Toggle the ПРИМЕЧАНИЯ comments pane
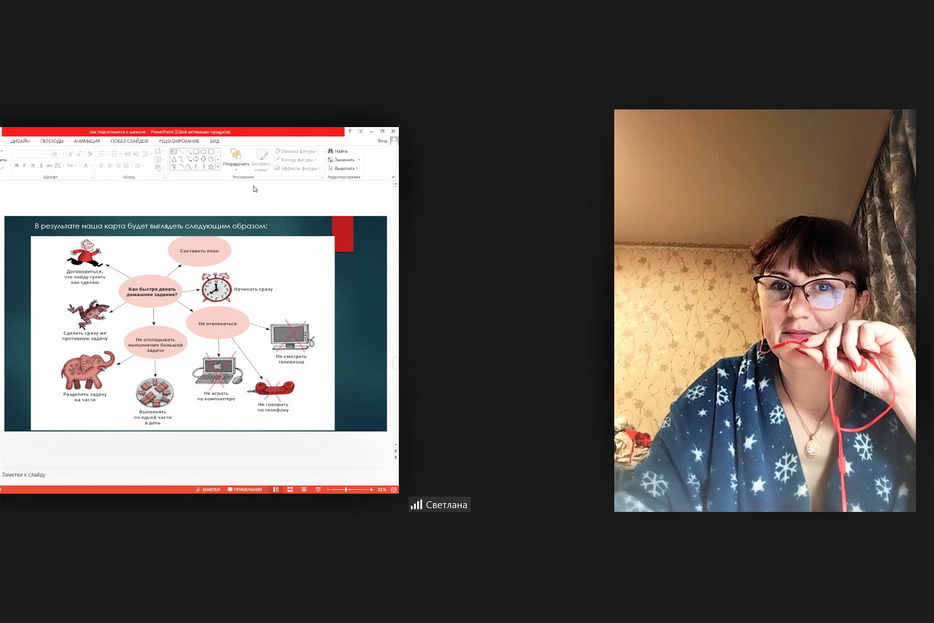The image size is (934, 623). [x=245, y=490]
